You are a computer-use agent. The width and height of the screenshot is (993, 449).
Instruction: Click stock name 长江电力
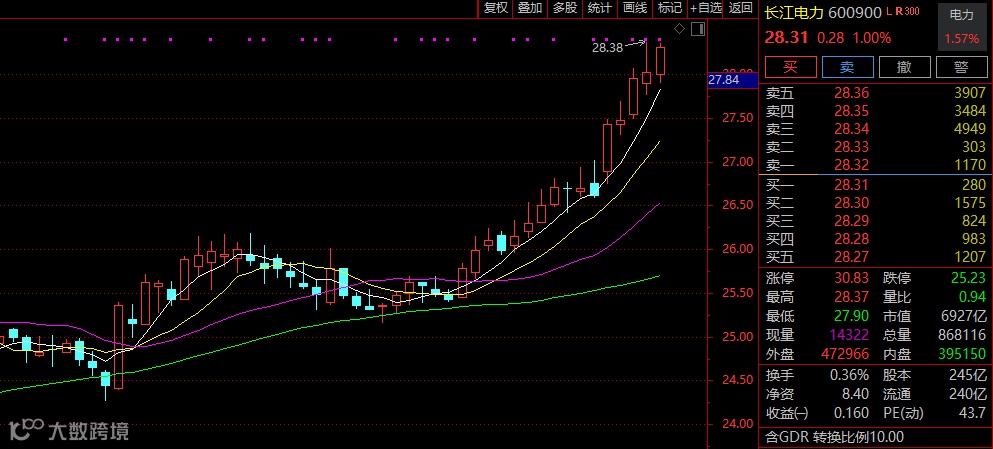[x=794, y=13]
